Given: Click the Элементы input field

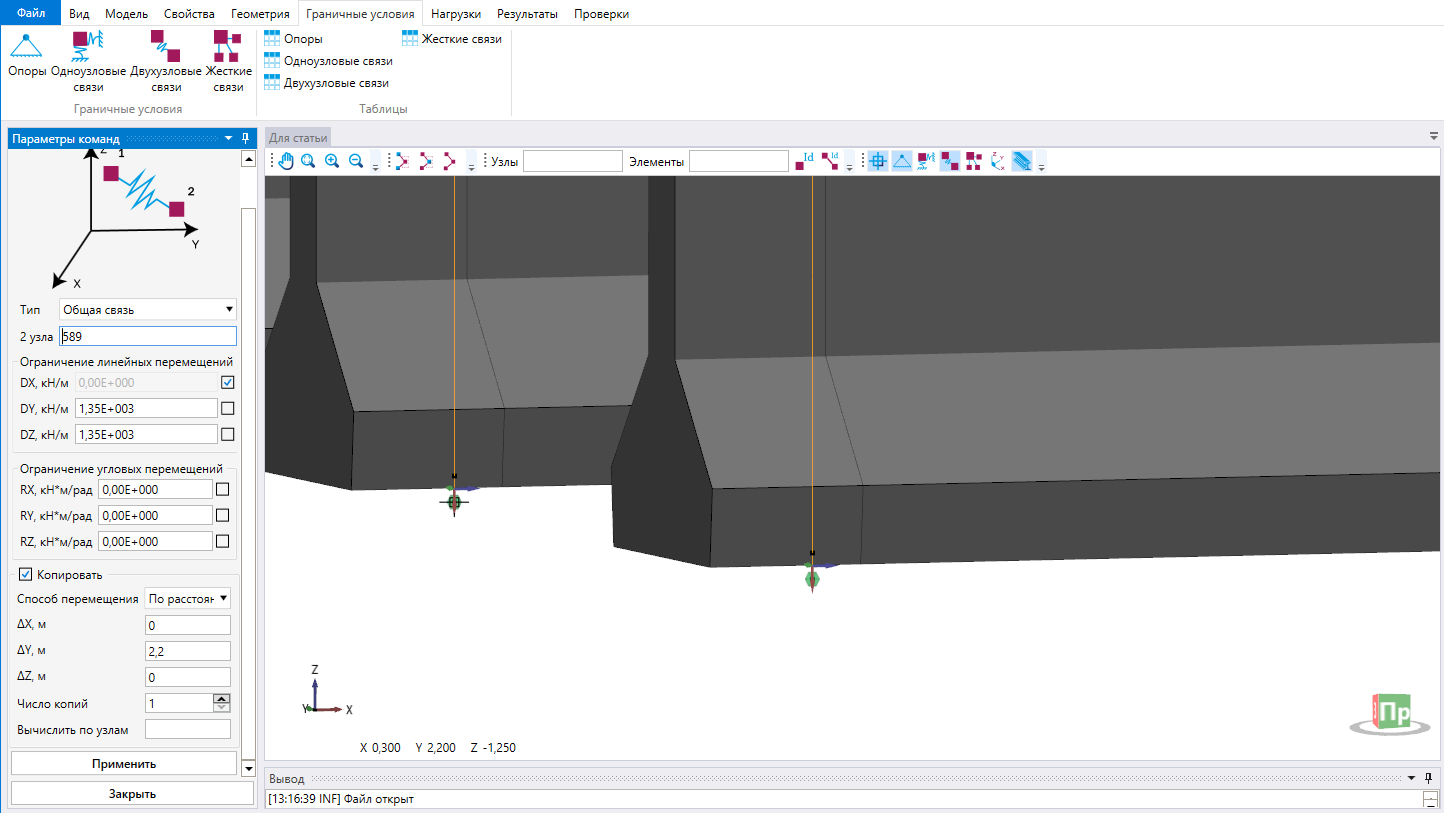Looking at the screenshot, I should [739, 161].
